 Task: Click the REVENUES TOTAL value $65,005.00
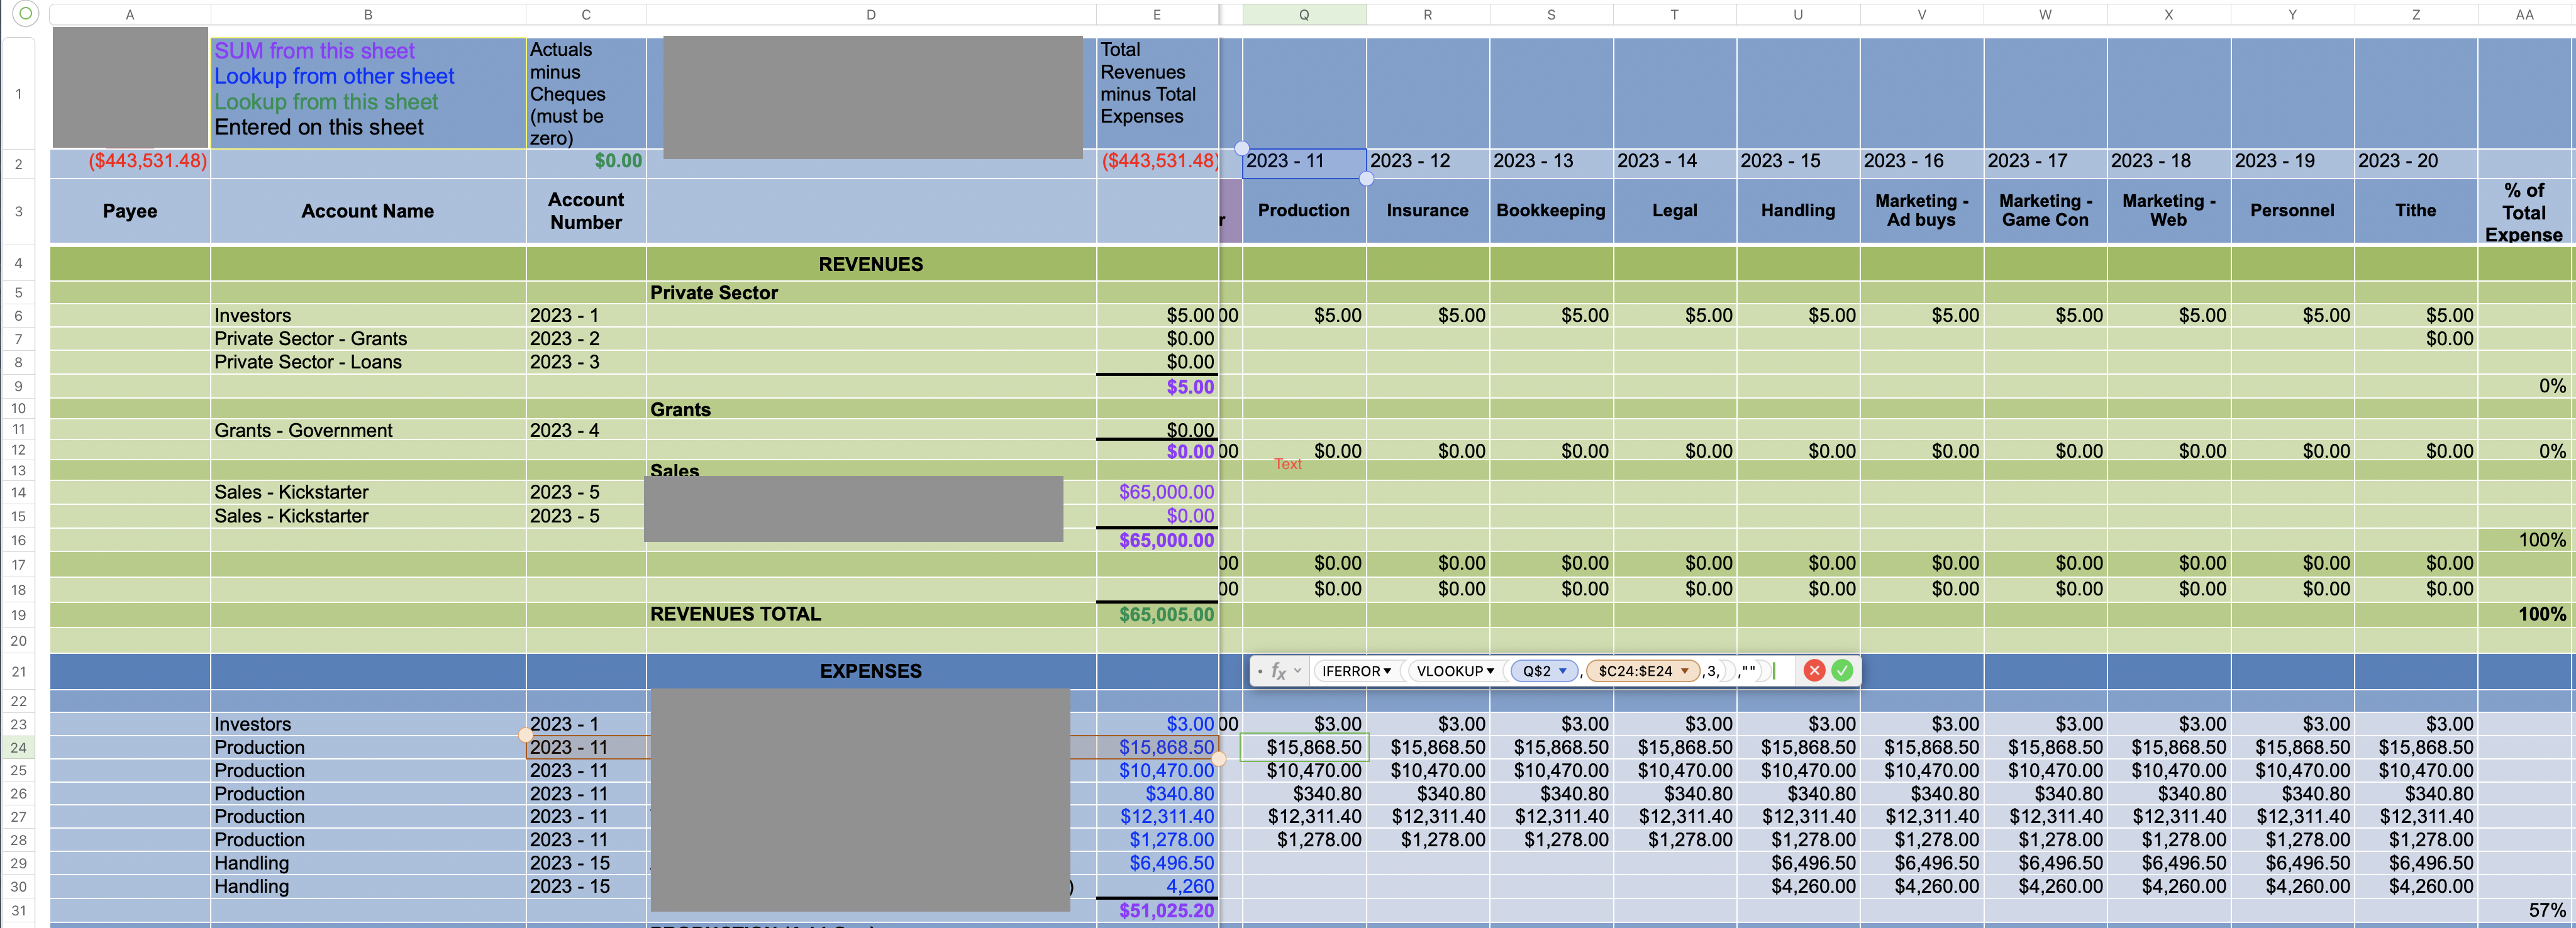1165,614
